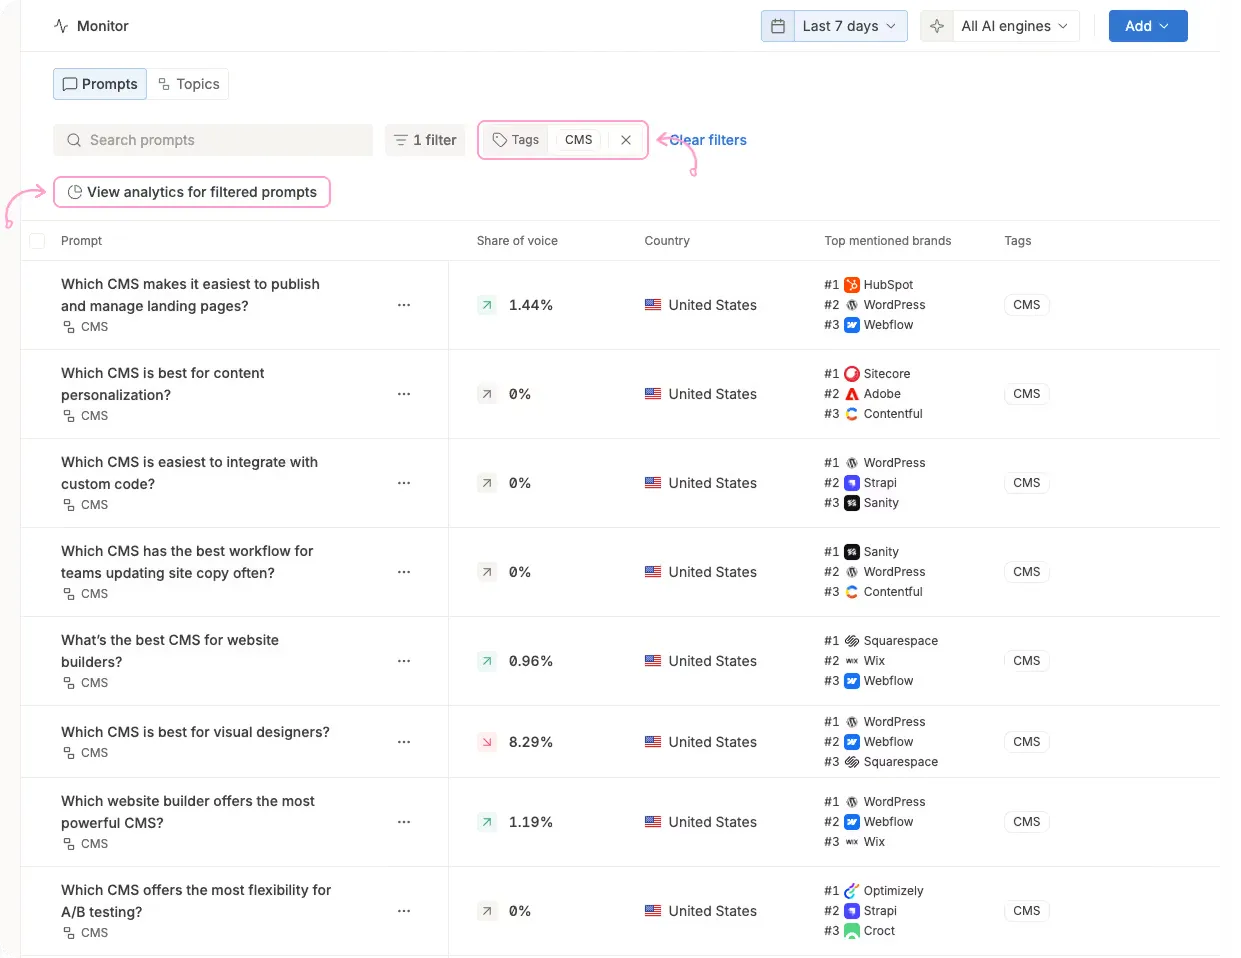Open the prompt 'Which CMS is best for visual designers?'
1241x958 pixels.
point(195,732)
